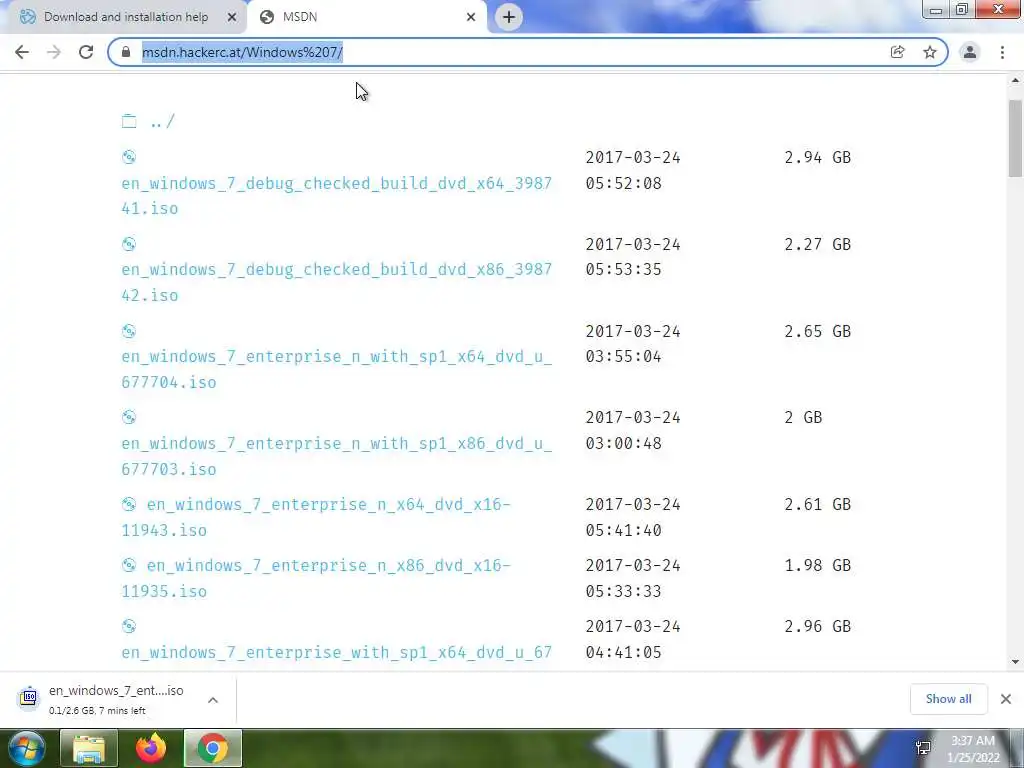
Task: Expand download item options chevron
Action: click(213, 699)
